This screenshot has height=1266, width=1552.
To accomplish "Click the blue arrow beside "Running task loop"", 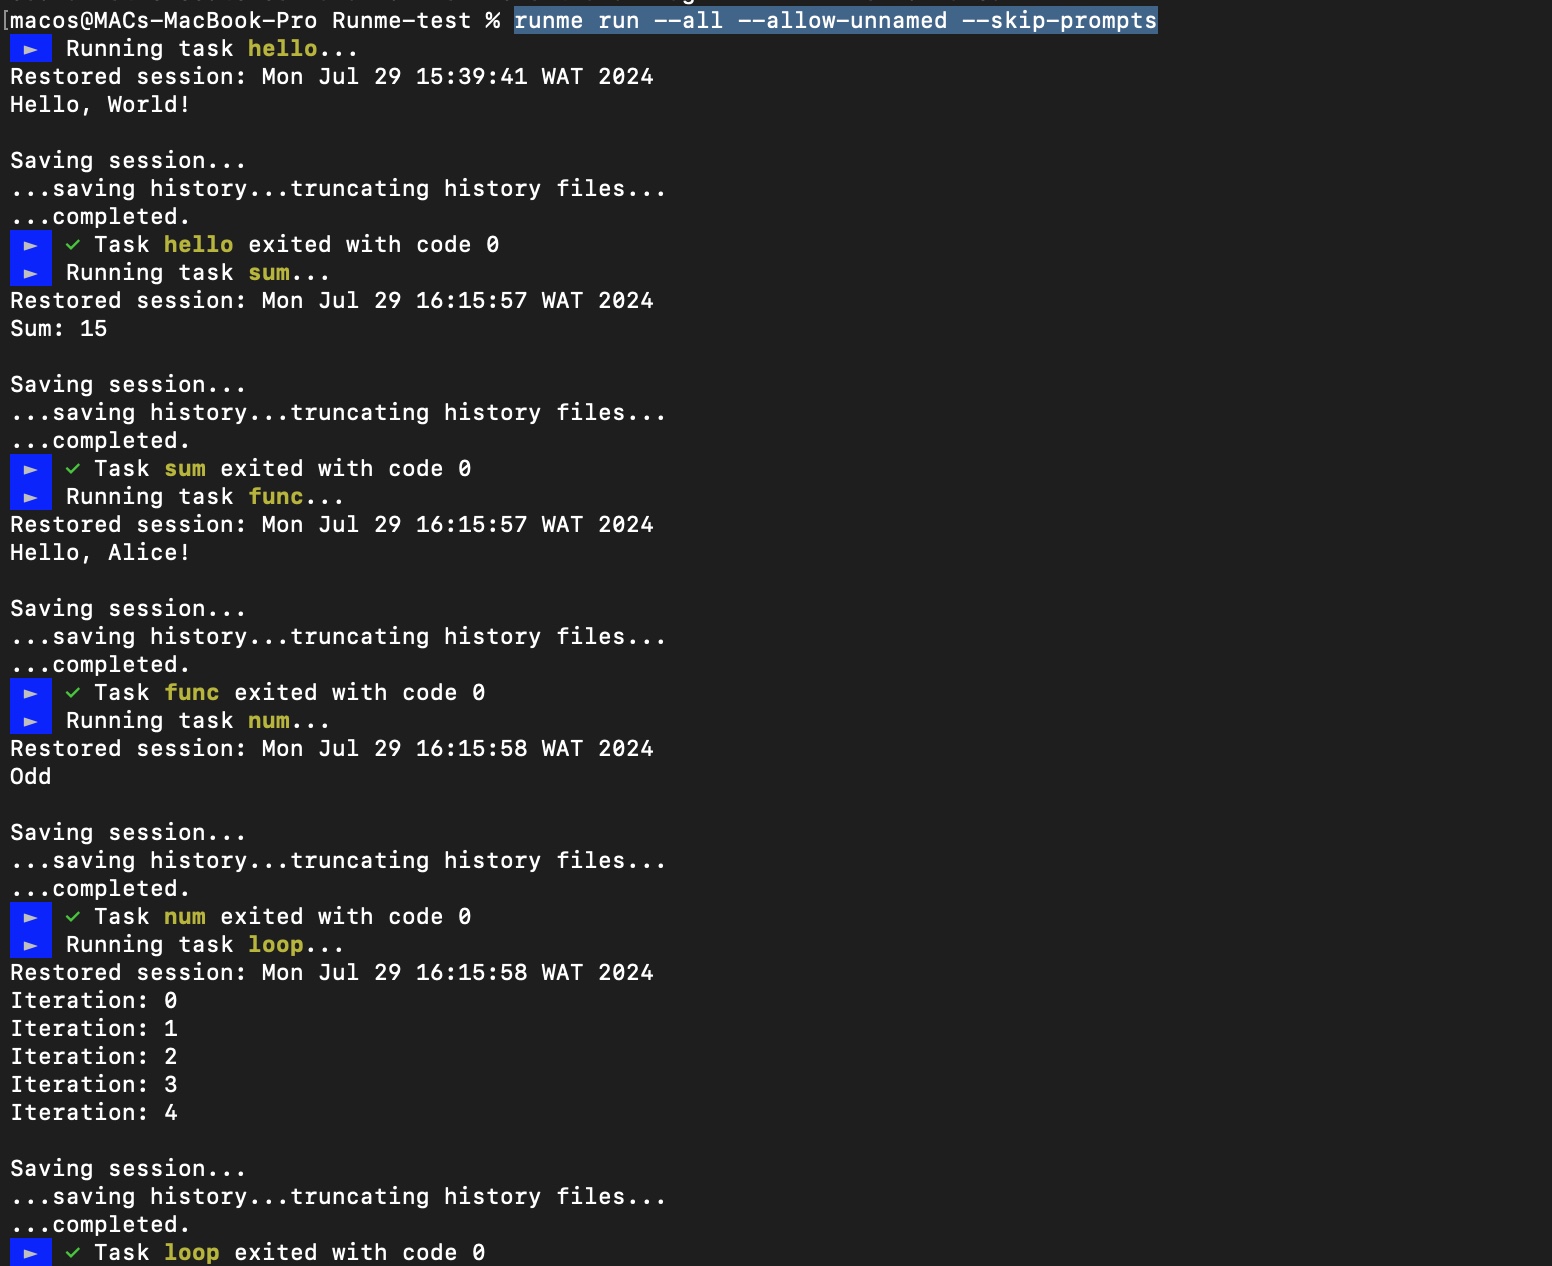I will (x=30, y=945).
